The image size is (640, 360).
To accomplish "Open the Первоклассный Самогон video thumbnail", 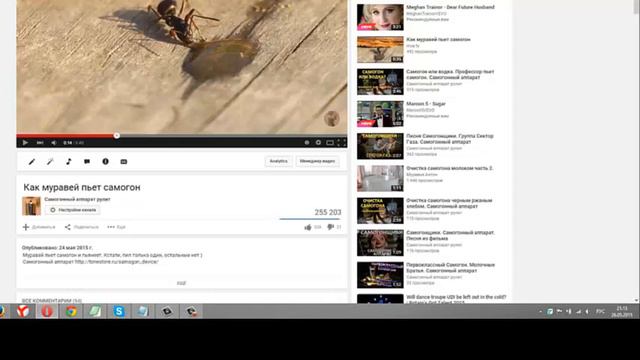I will [x=380, y=275].
